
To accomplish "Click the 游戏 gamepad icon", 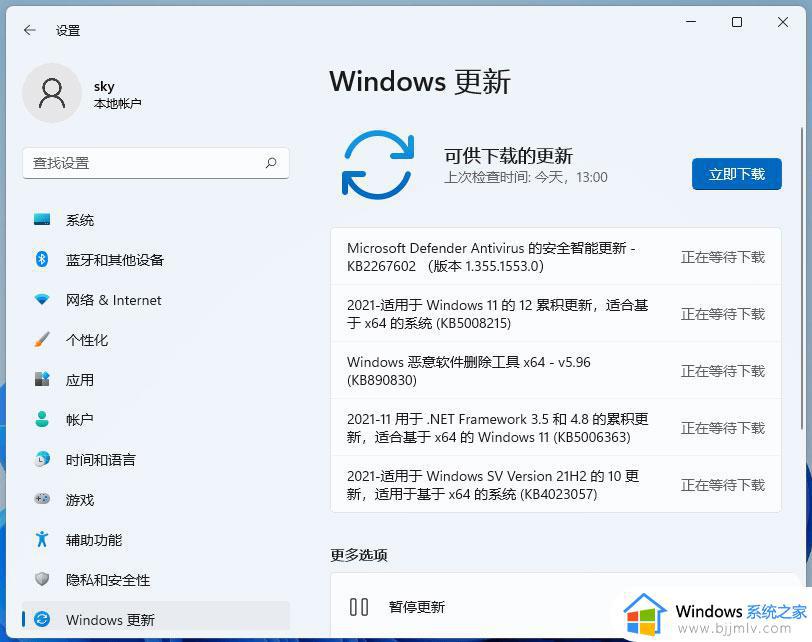I will (x=42, y=499).
